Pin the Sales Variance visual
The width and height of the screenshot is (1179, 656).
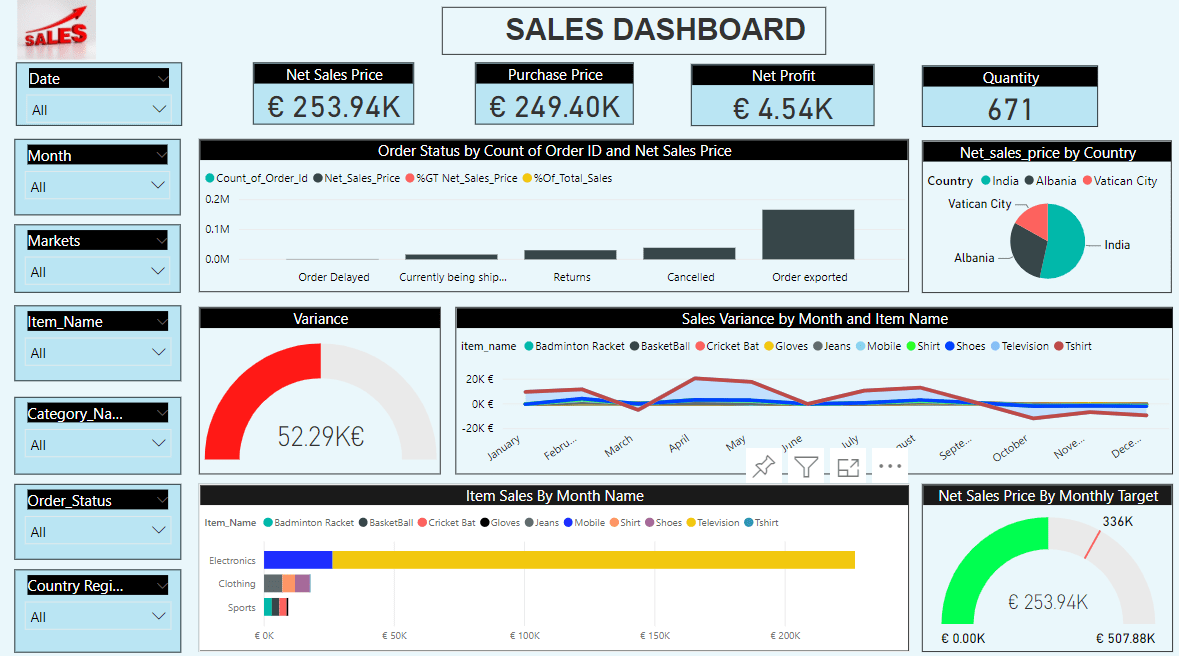click(x=764, y=466)
